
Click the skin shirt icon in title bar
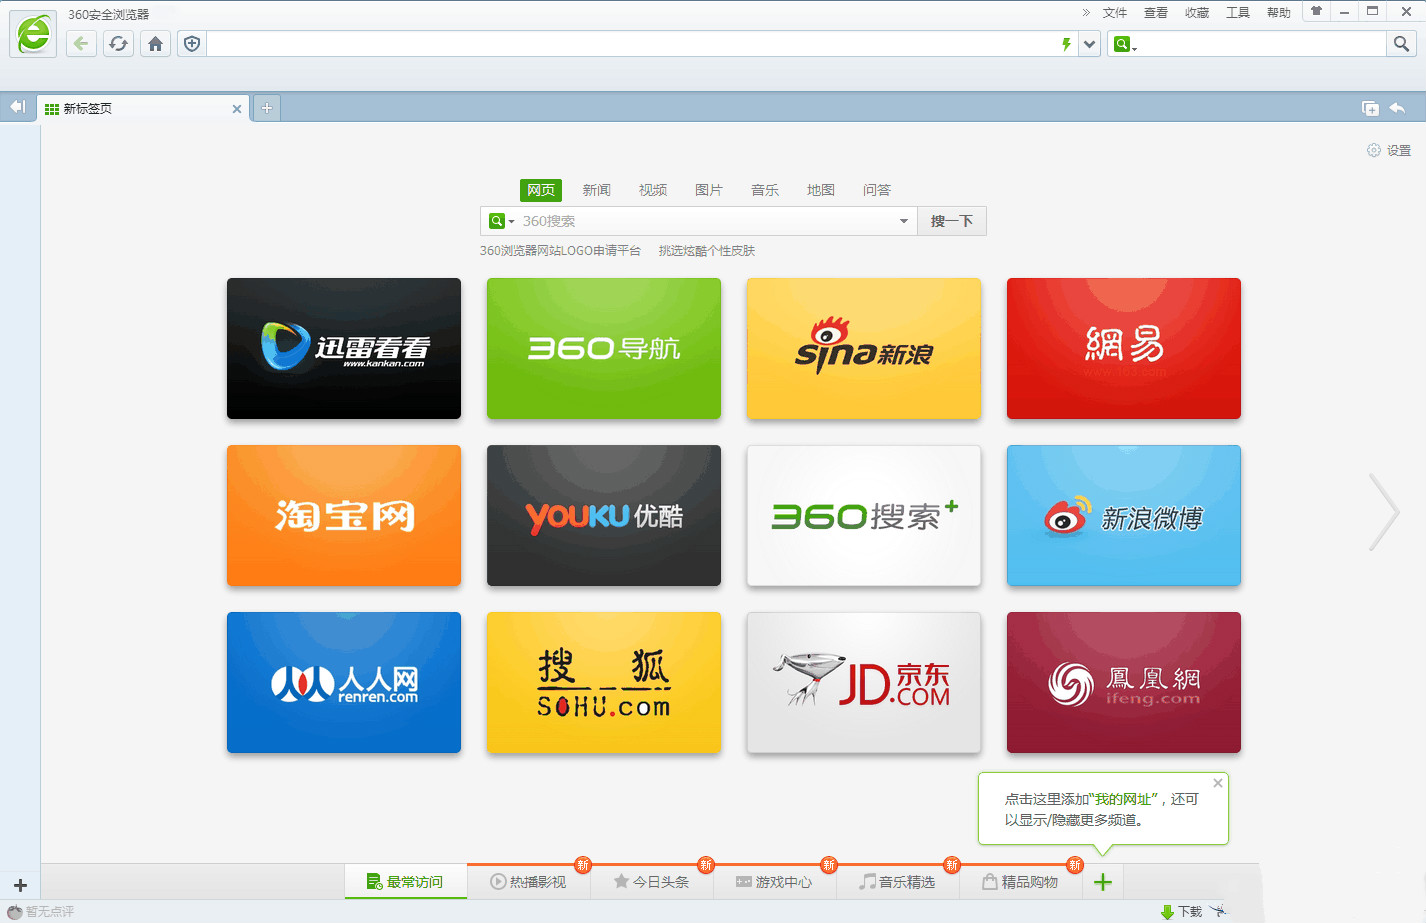(x=1316, y=12)
